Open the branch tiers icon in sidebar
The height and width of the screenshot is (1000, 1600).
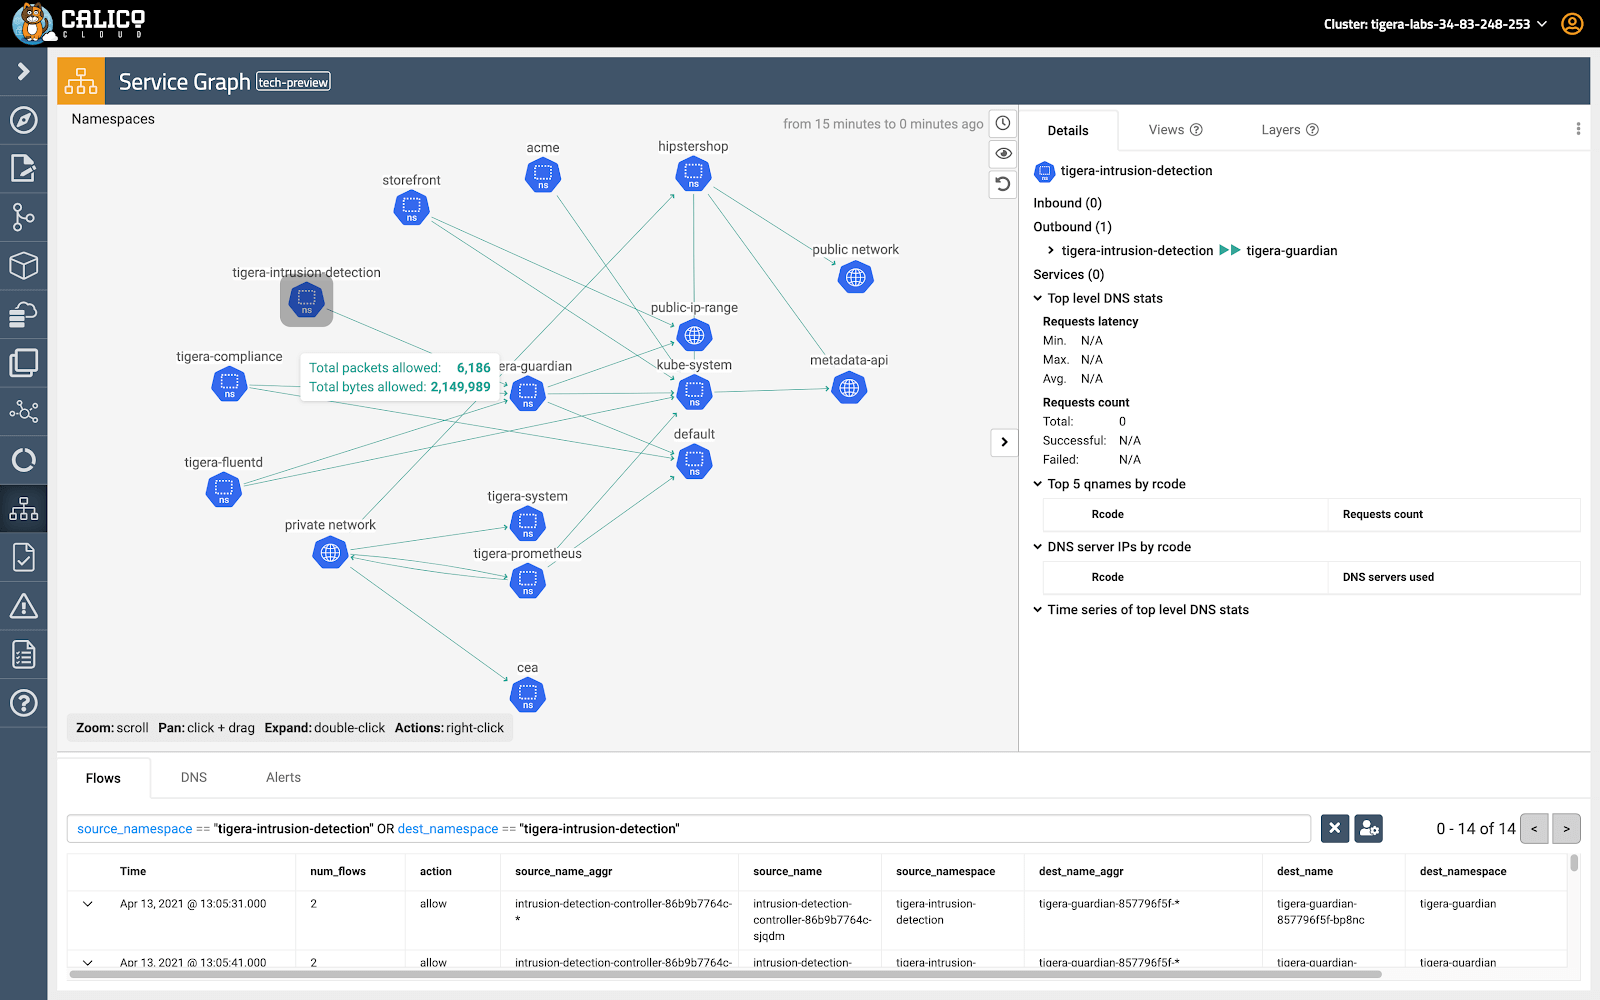click(23, 217)
